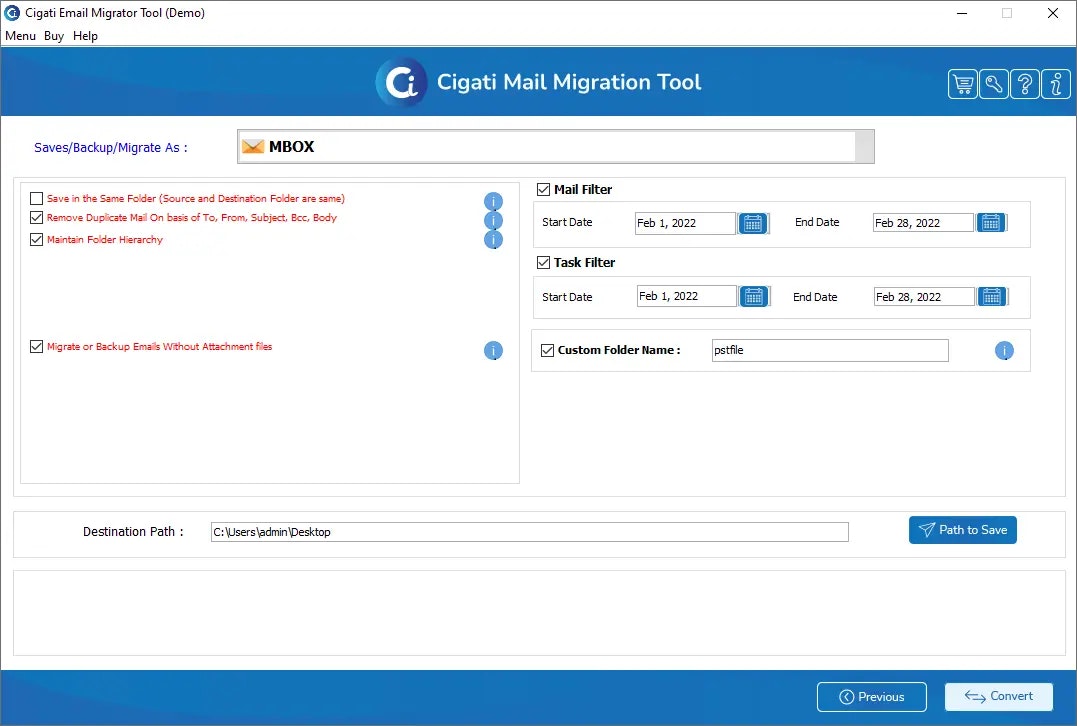Screen dimensions: 1077x726
Task: Click the Previous button
Action: pyautogui.click(x=872, y=697)
